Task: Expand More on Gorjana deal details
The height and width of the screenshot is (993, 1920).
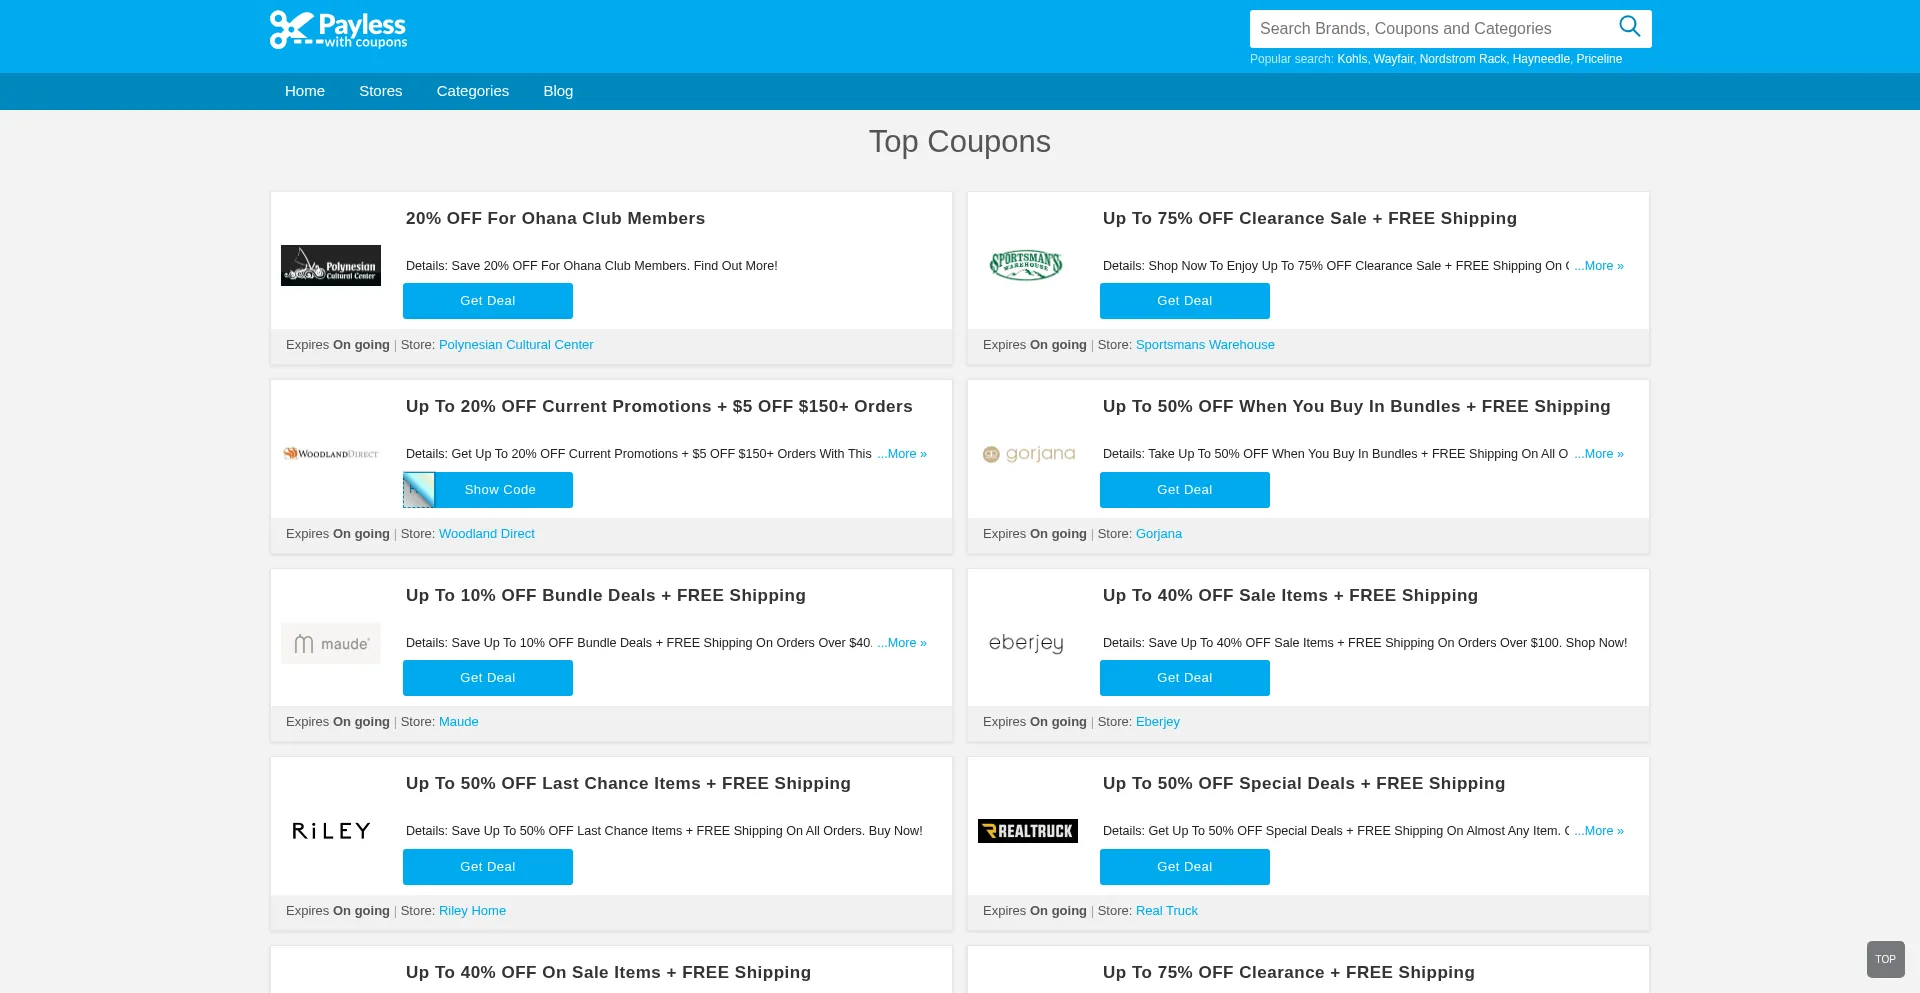Action: [x=1599, y=454]
